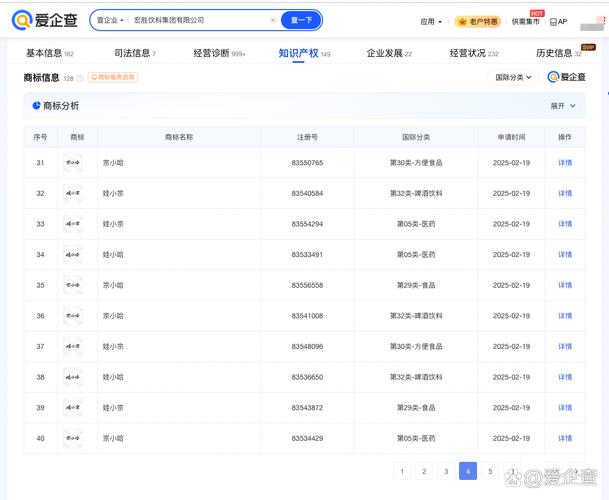Click the 国际分类 column header

click(416, 137)
